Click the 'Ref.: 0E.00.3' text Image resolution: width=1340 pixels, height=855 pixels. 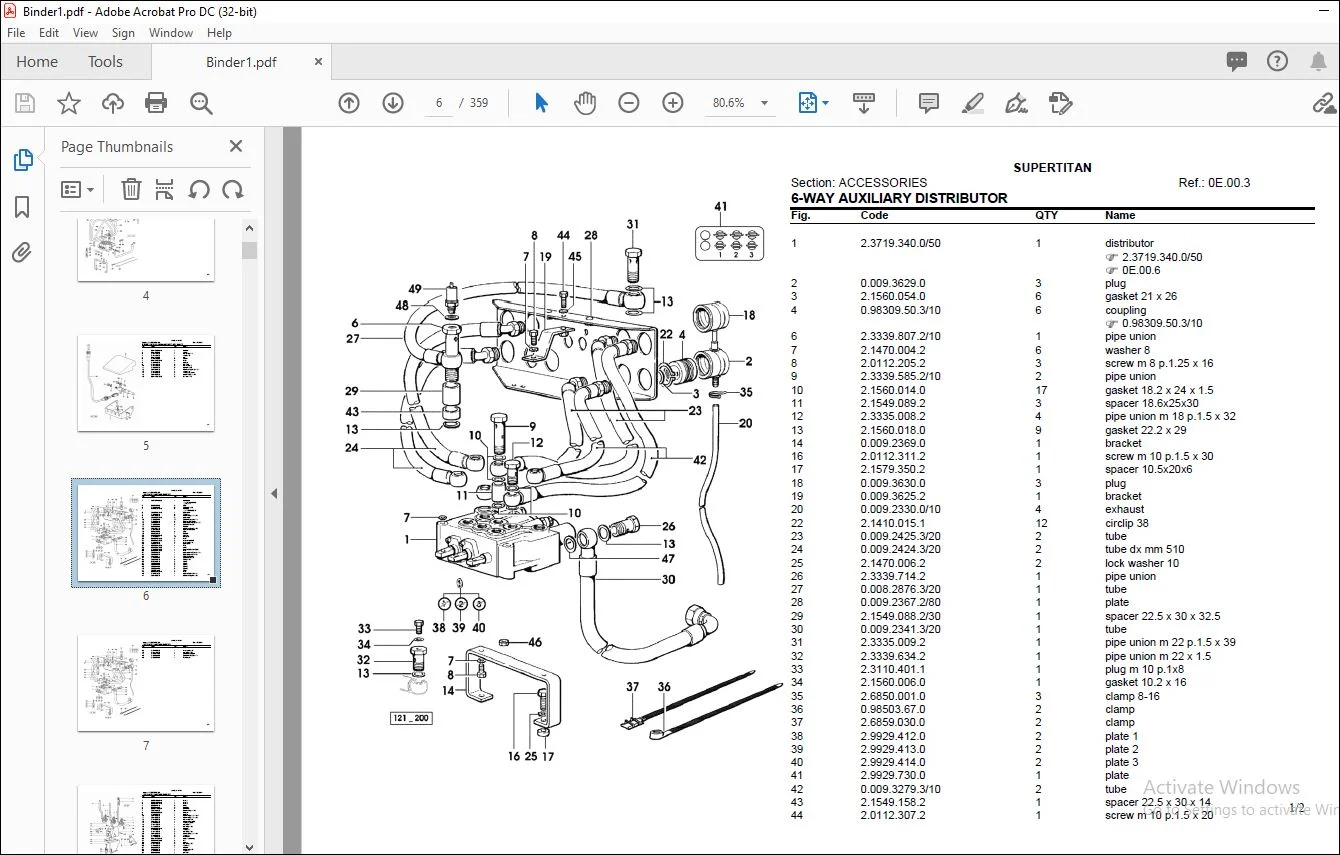click(1214, 183)
